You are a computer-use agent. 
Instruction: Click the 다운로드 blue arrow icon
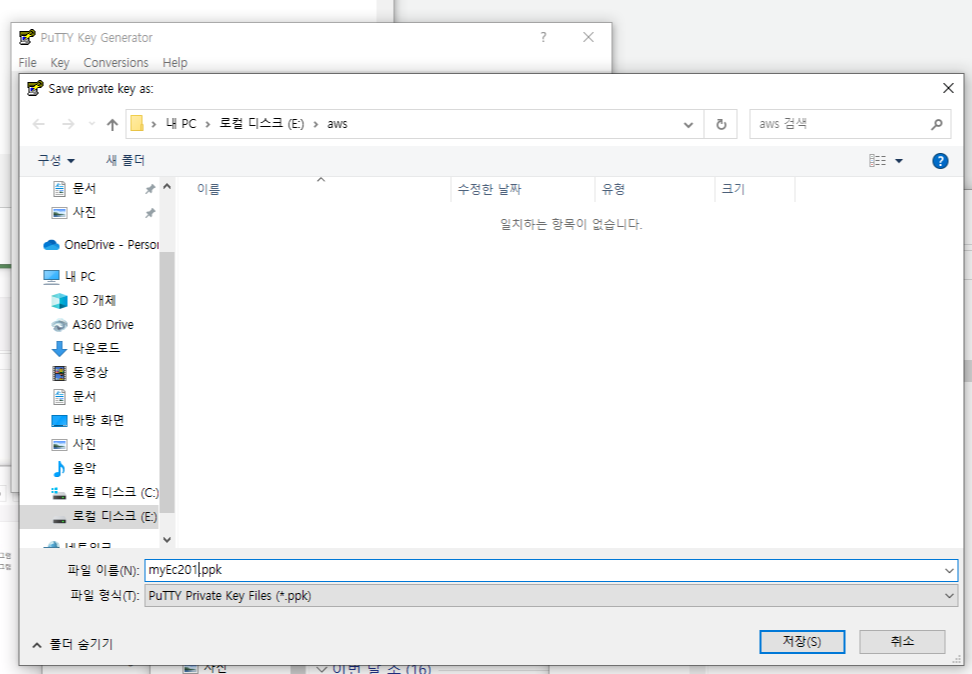[x=59, y=349]
